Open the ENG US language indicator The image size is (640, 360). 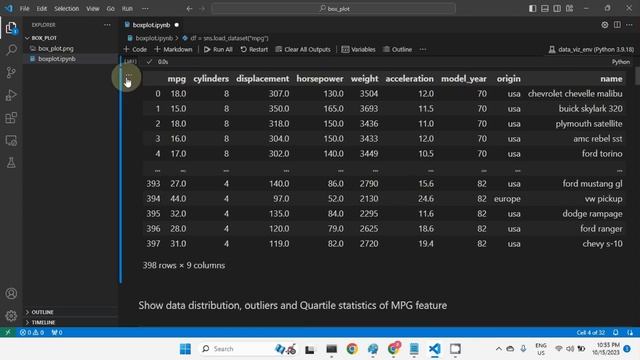click(x=541, y=349)
